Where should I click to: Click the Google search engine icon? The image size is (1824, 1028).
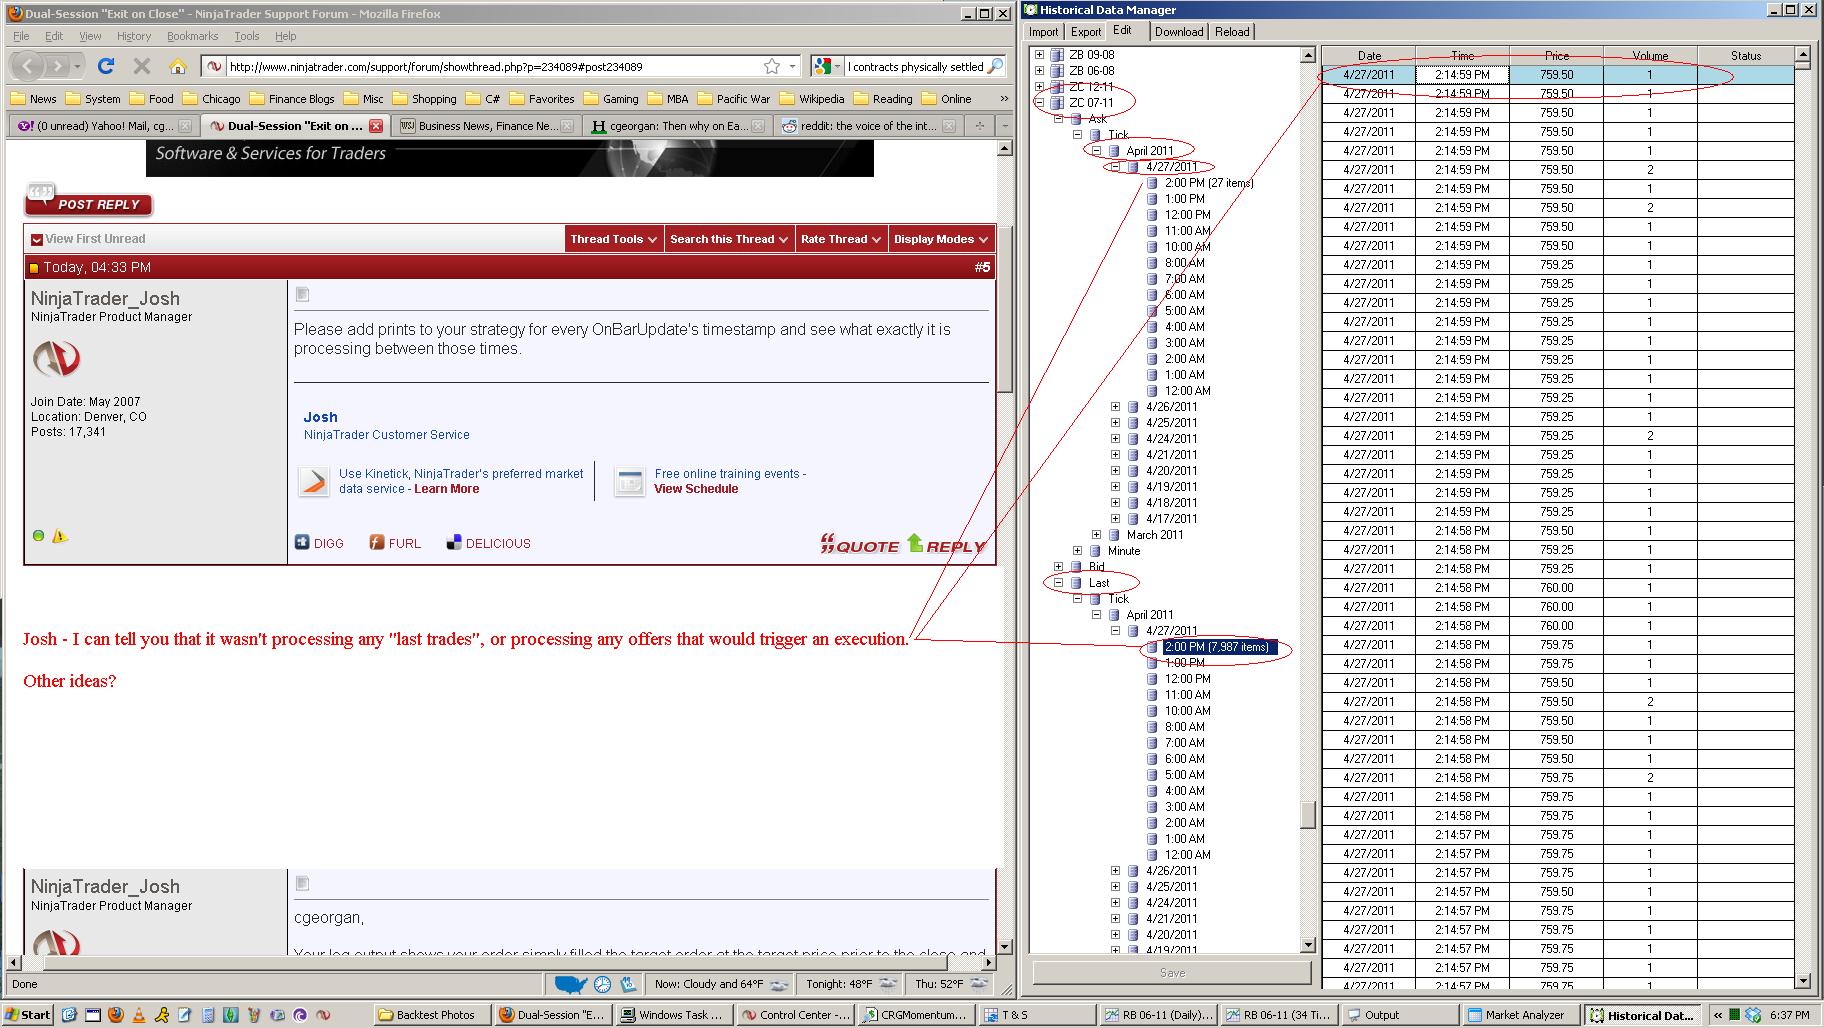click(823, 66)
